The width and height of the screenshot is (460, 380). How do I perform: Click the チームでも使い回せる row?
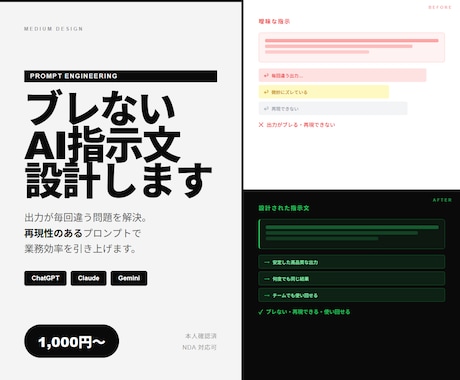pos(352,295)
